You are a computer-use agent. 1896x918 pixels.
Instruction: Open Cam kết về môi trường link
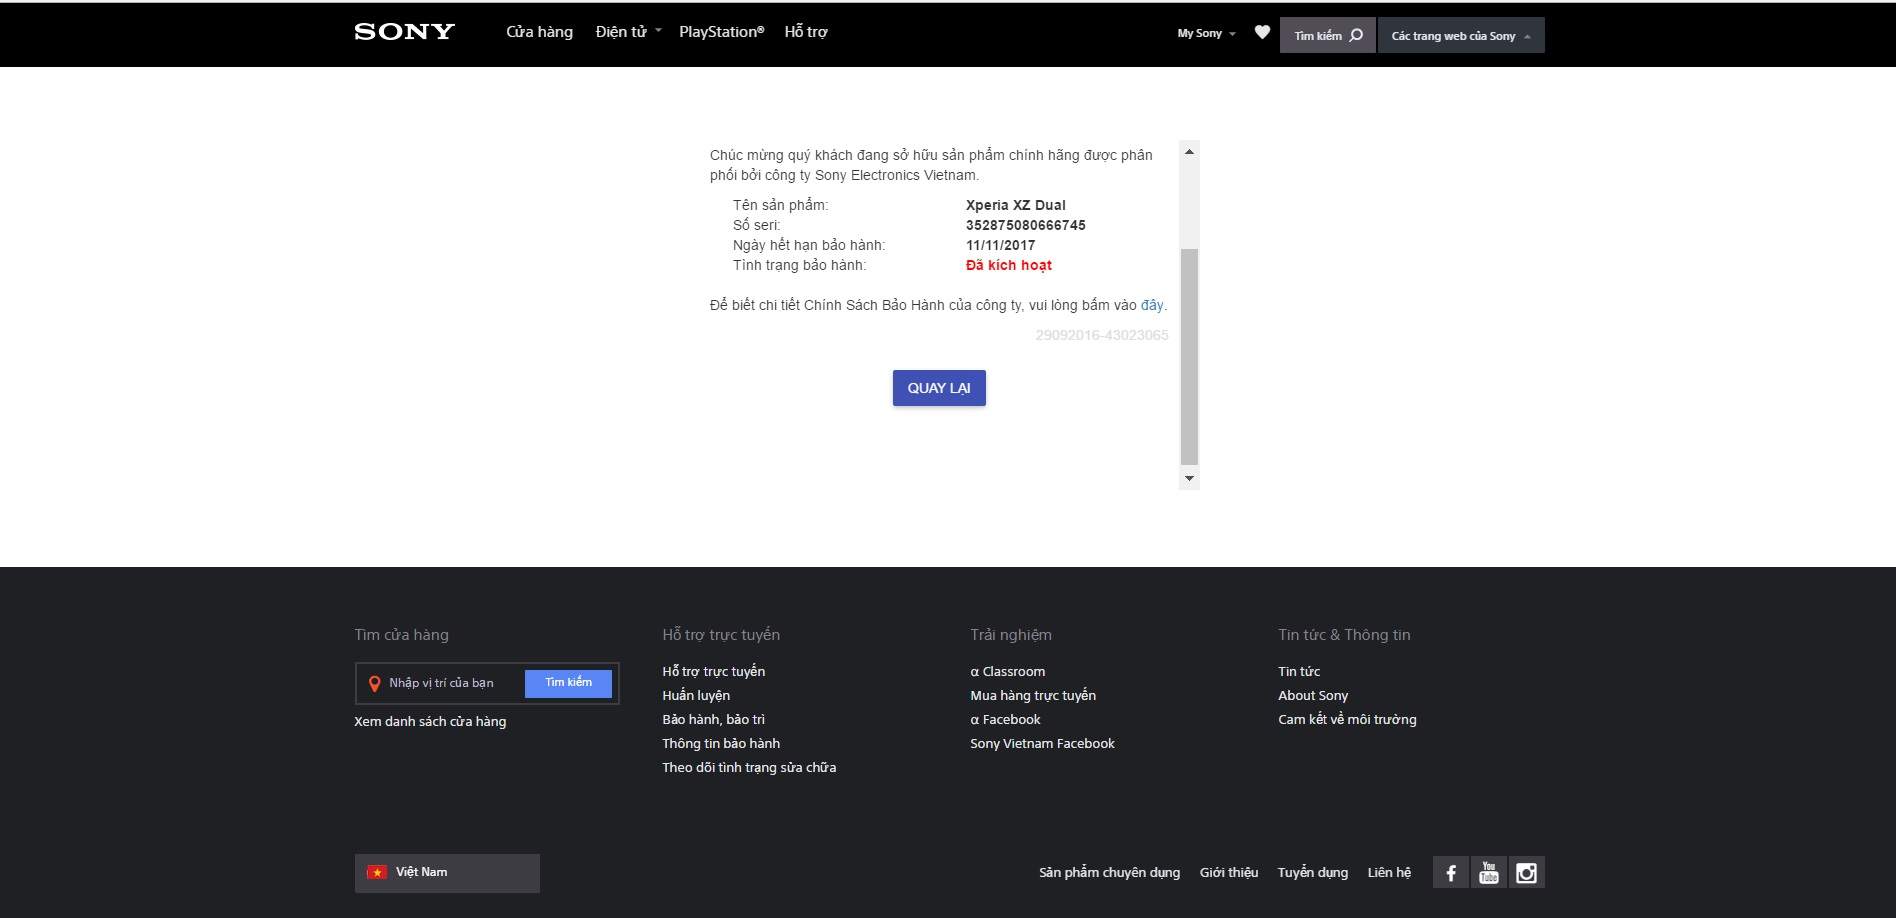pyautogui.click(x=1347, y=719)
